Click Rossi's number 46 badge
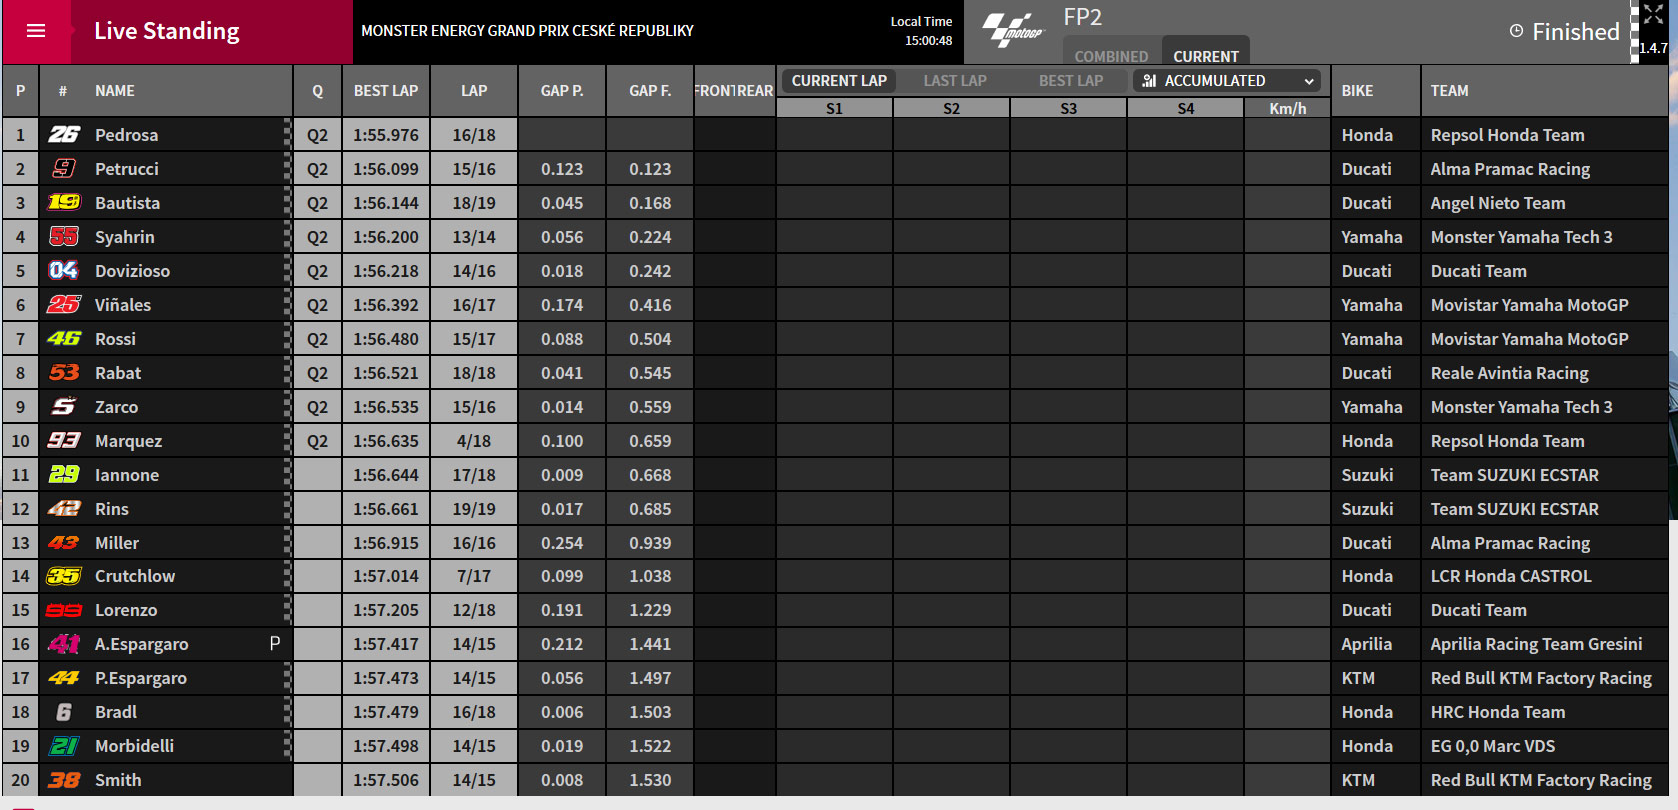This screenshot has width=1678, height=810. point(64,339)
